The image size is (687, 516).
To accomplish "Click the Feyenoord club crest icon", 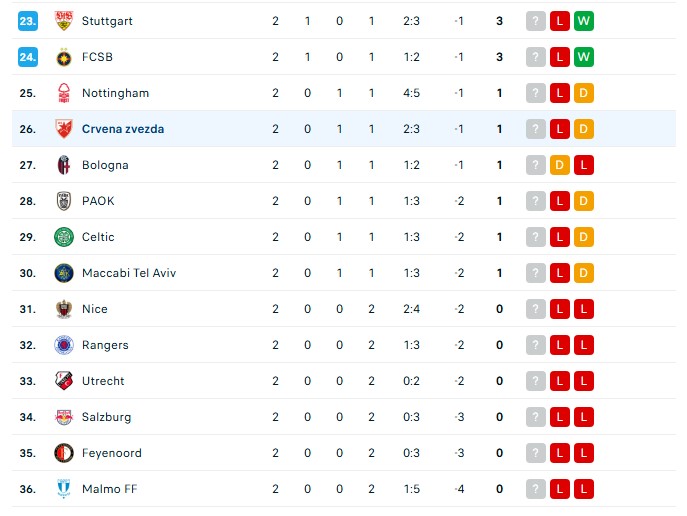I will click(x=64, y=453).
